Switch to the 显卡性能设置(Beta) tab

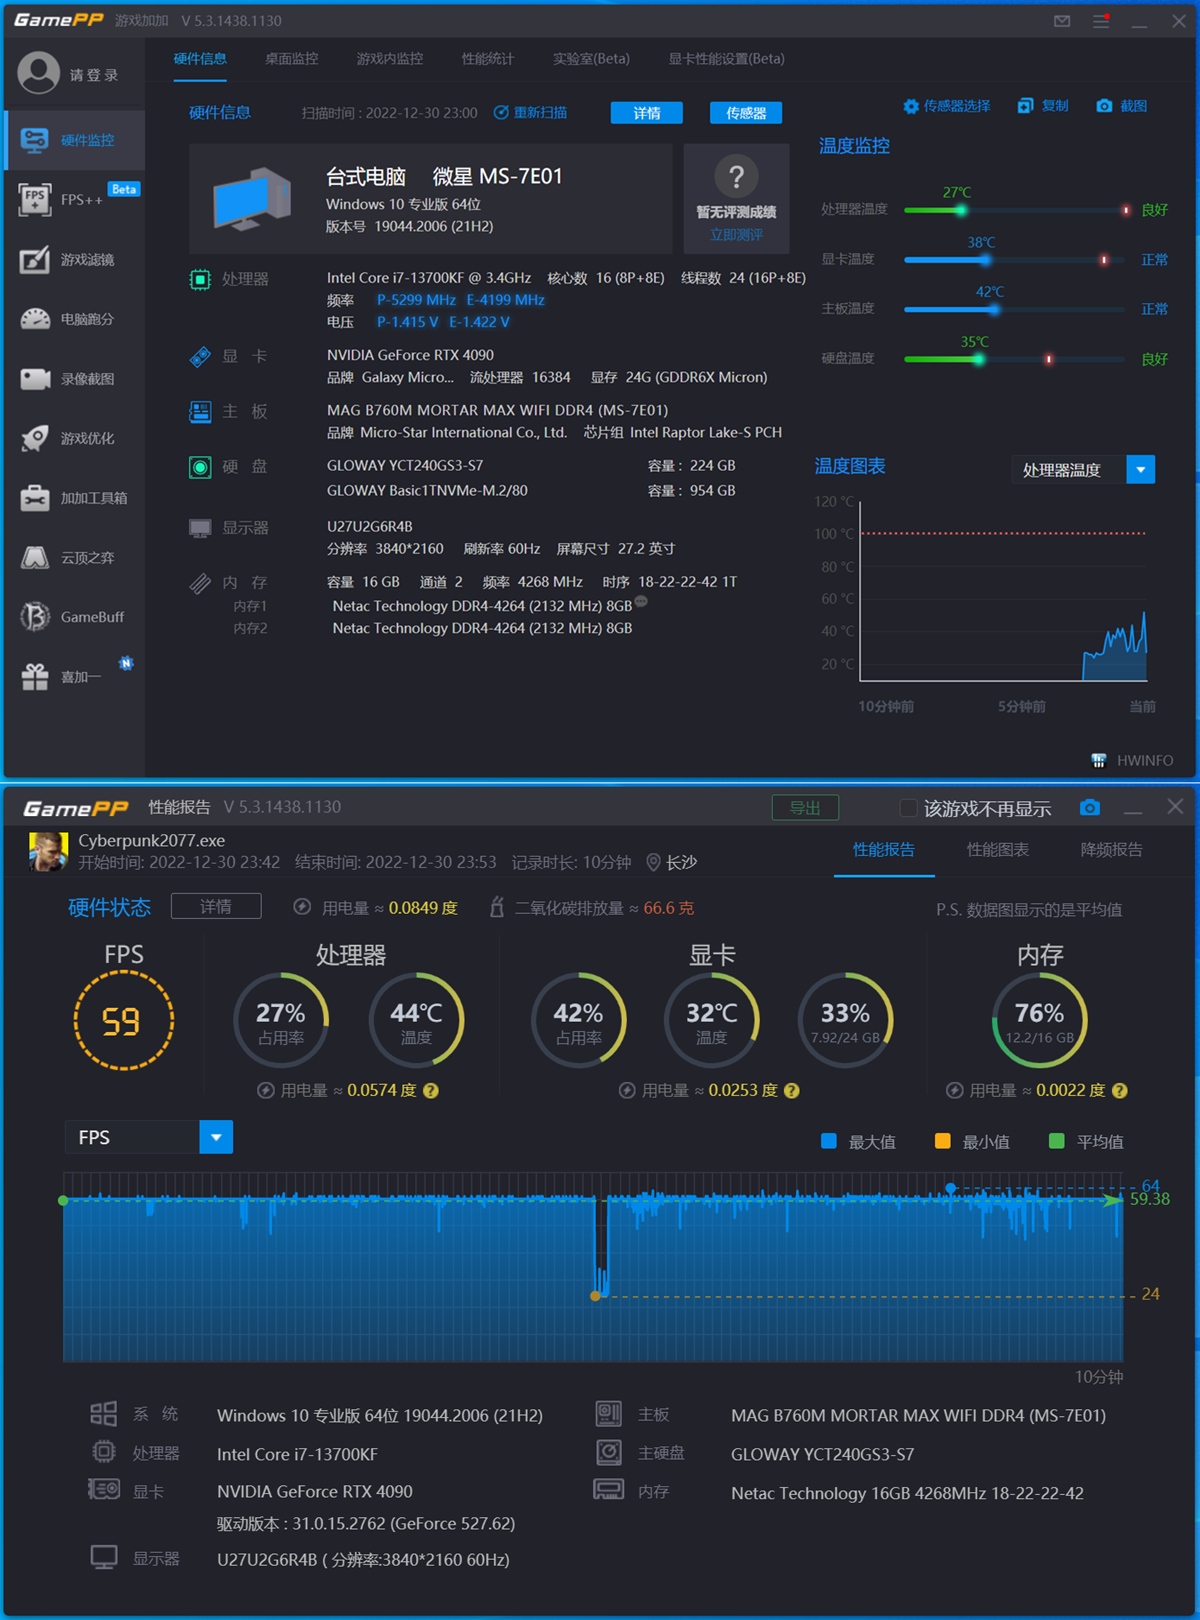(x=726, y=59)
